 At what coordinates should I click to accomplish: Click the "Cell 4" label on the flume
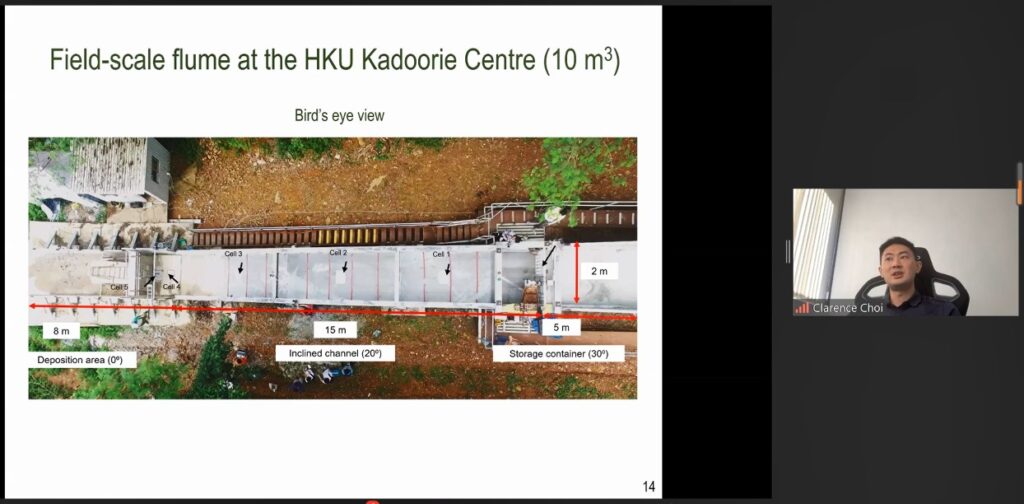[171, 287]
